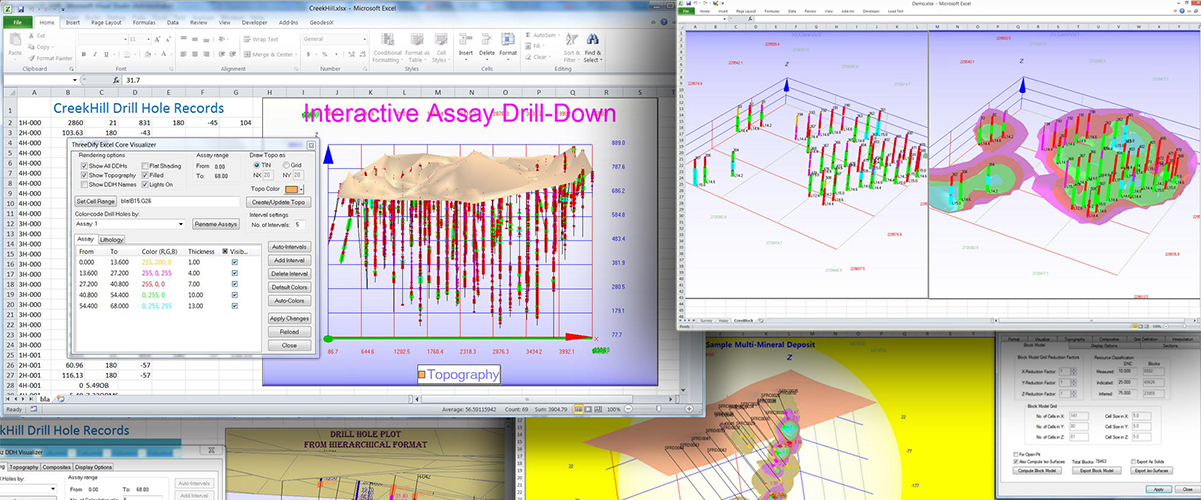This screenshot has height=500, width=1201.
Task: Click the Cut icon in CreekHill Excel
Action: [32, 36]
